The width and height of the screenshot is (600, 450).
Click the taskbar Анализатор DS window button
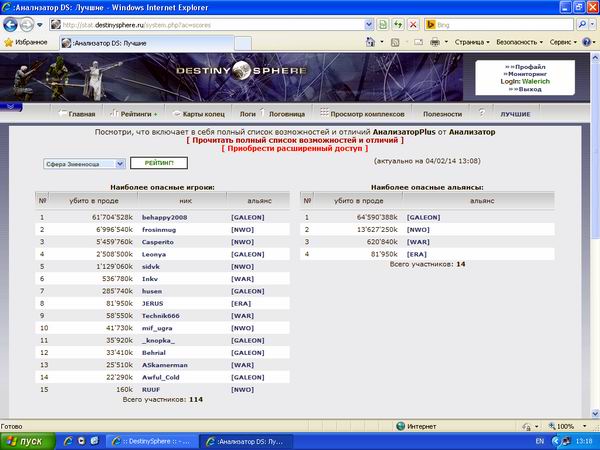[x=247, y=442]
